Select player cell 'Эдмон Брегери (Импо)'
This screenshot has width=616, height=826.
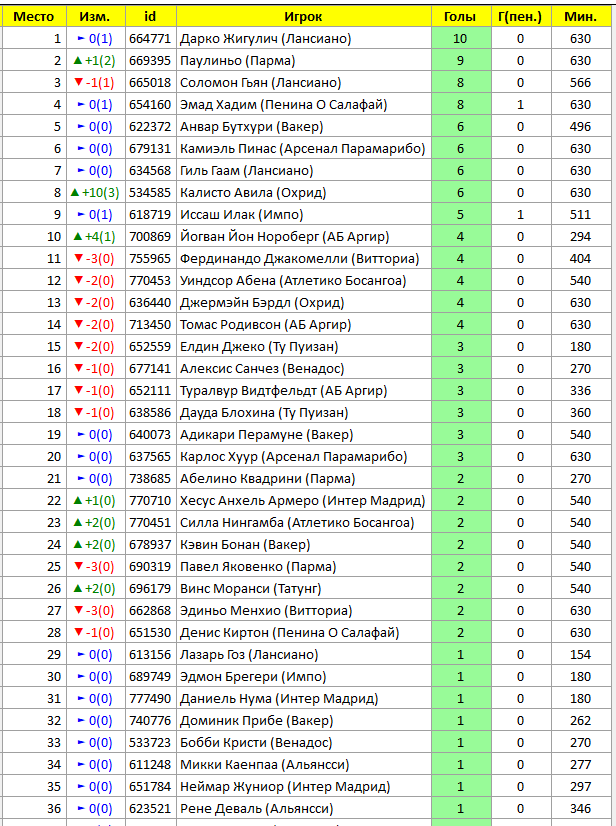click(x=304, y=676)
